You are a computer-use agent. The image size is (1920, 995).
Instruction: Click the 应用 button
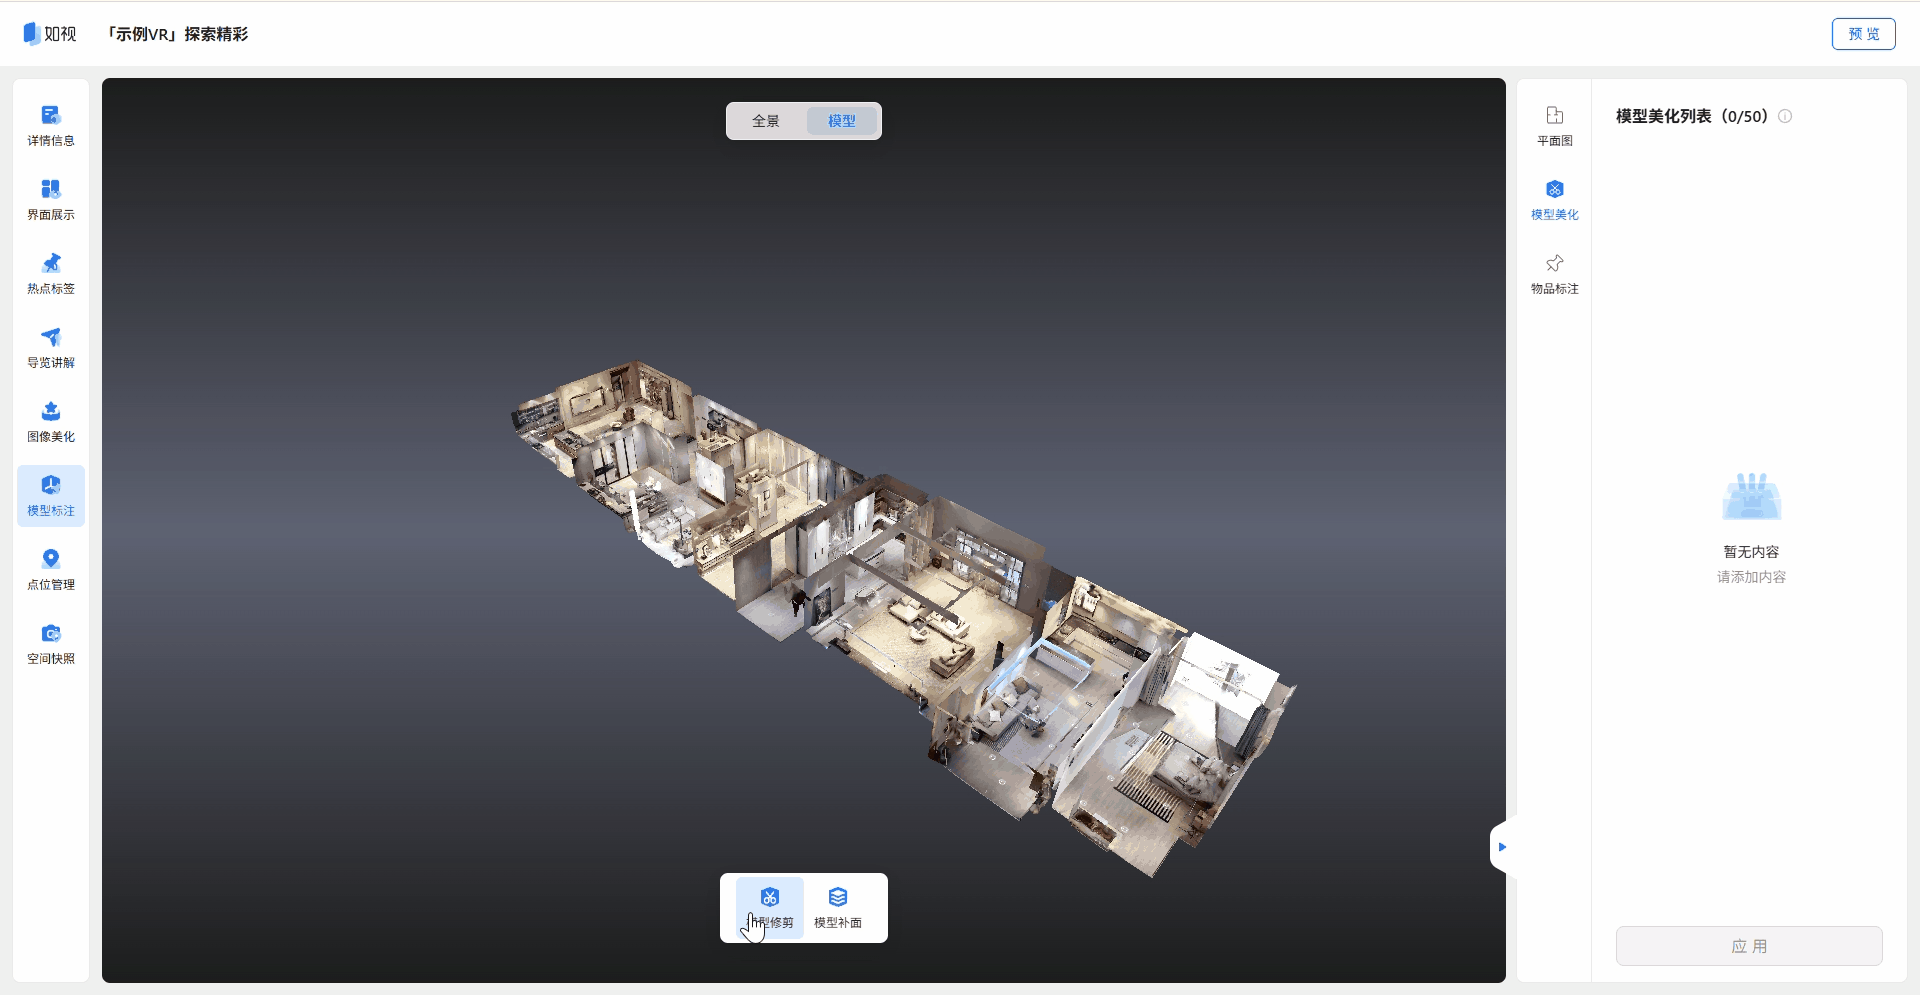click(1749, 946)
